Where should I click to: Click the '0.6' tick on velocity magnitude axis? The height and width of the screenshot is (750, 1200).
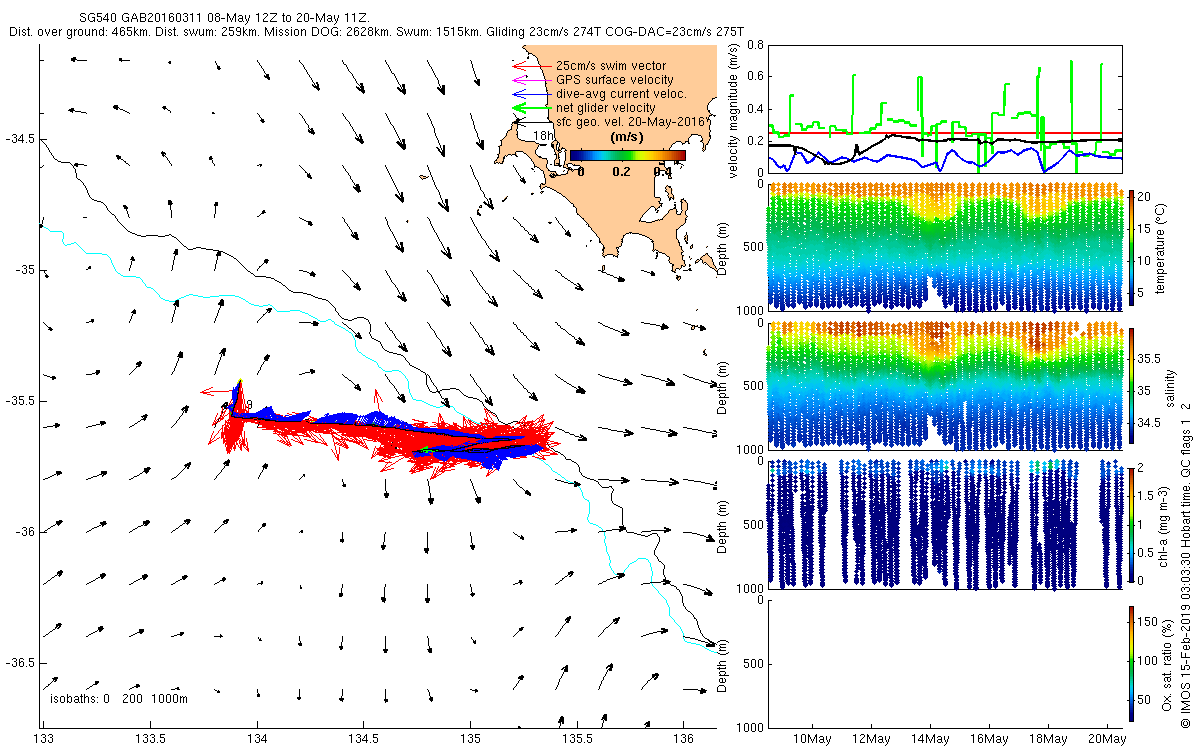(x=755, y=77)
